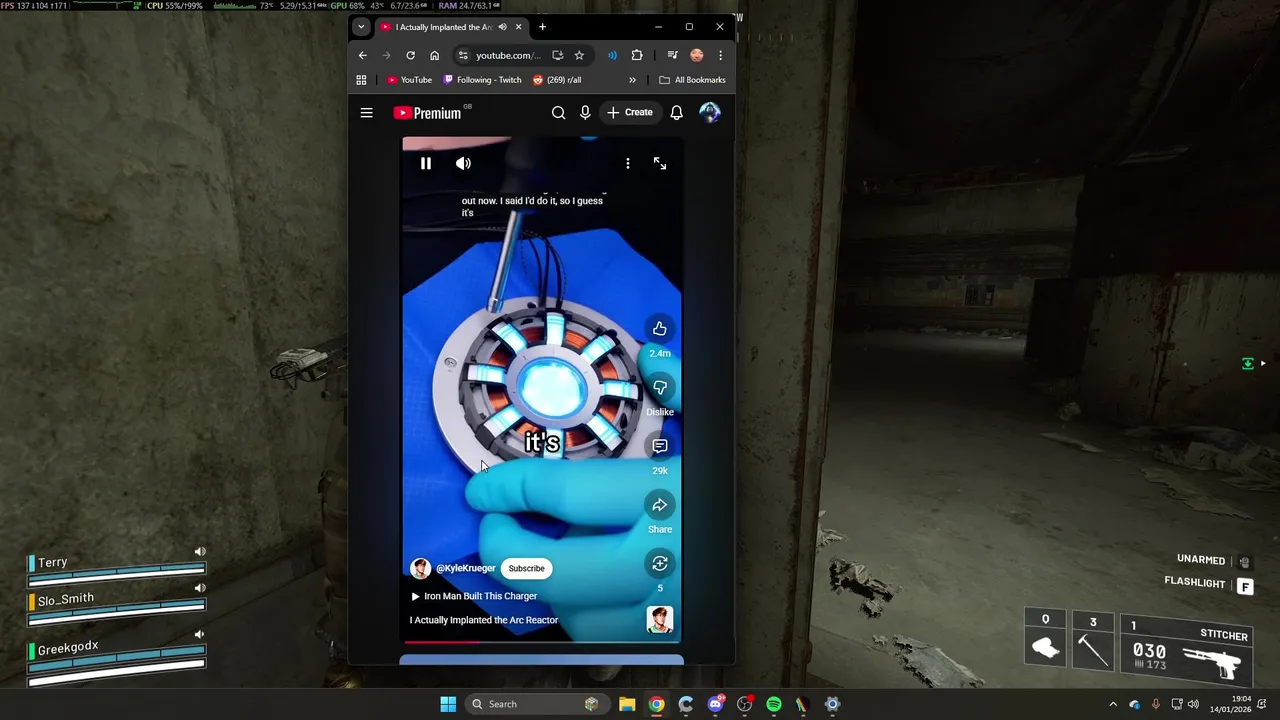Start voice search with the microphone
This screenshot has width=1280, height=720.
585,113
